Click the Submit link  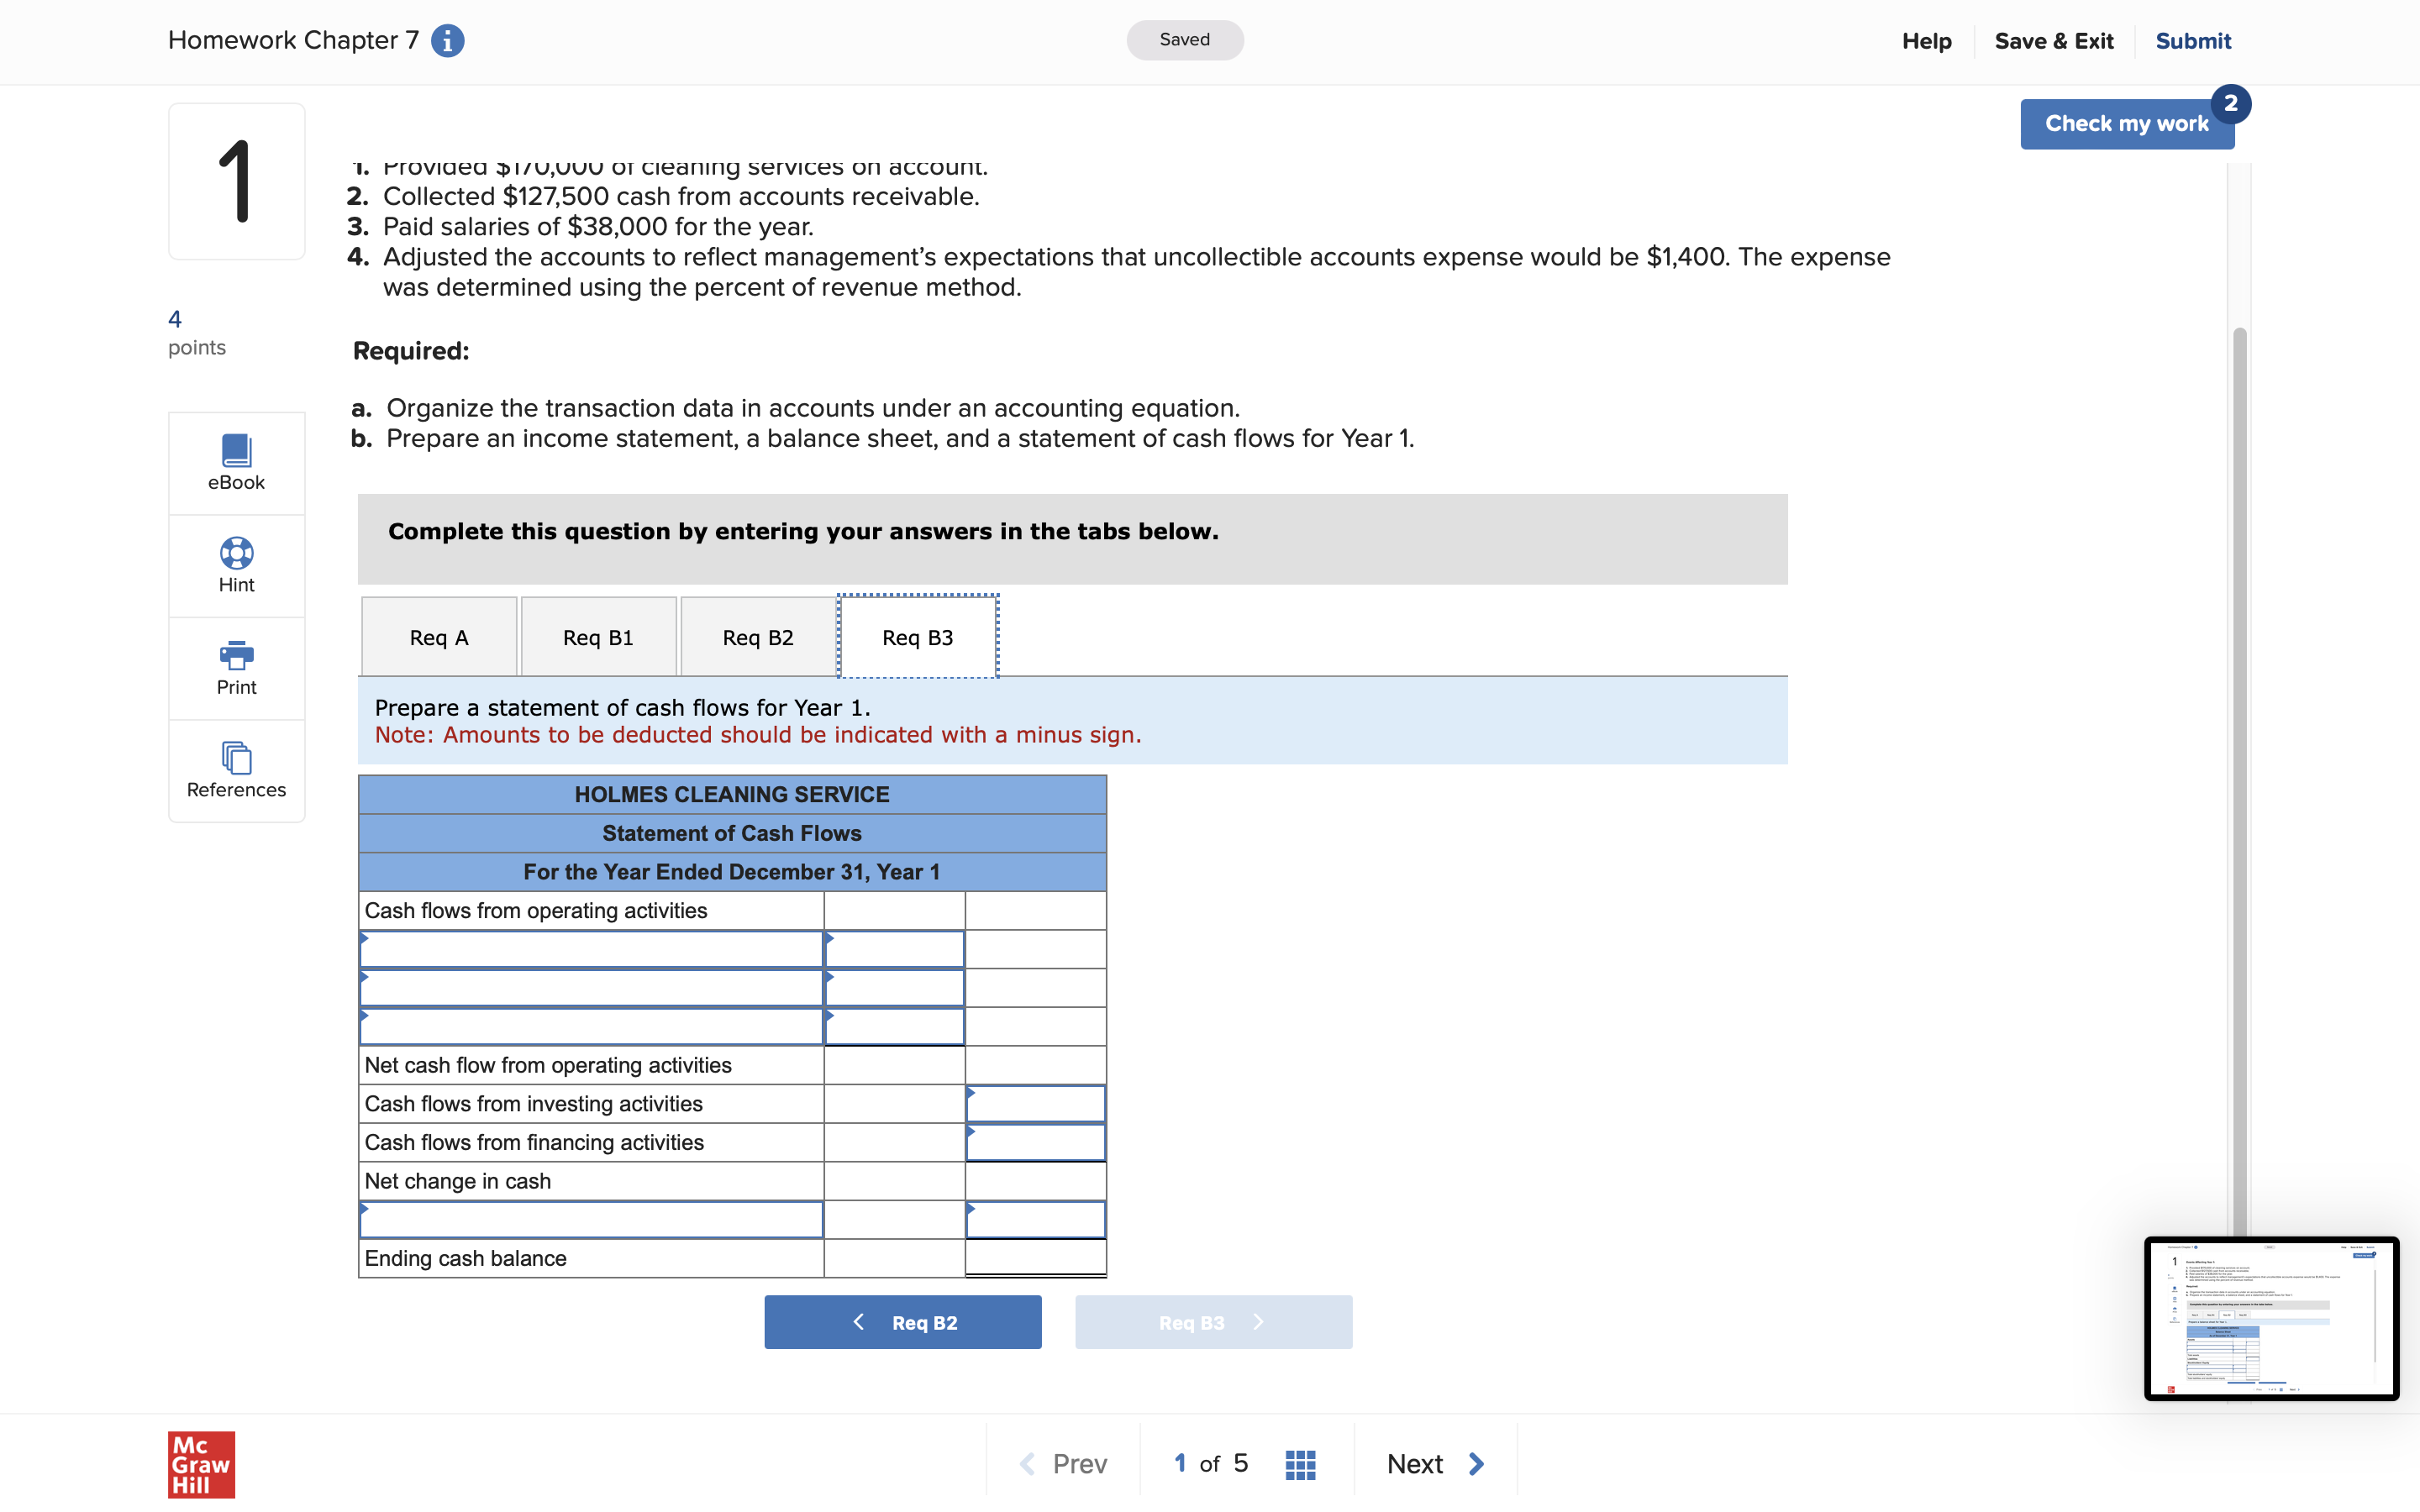pos(2192,41)
